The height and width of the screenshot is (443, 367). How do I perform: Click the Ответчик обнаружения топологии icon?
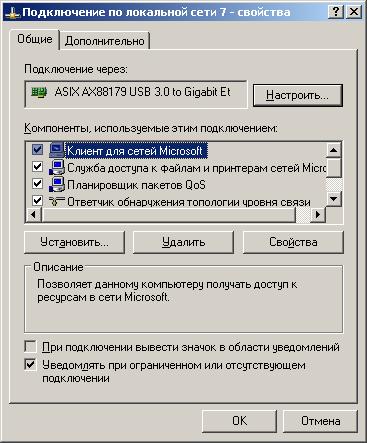click(57, 201)
